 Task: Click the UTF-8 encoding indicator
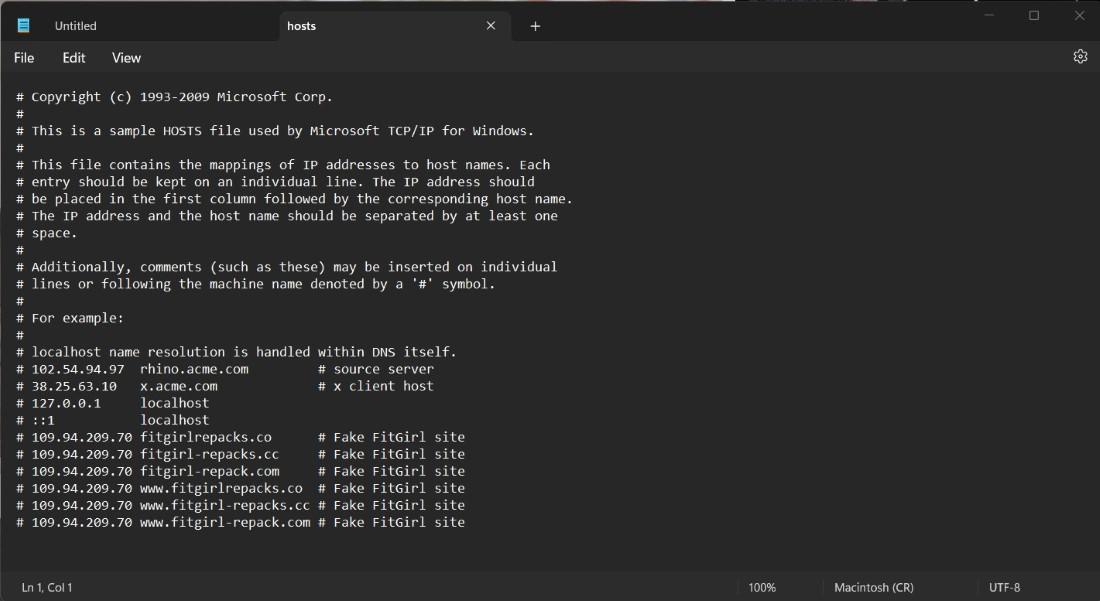pyautogui.click(x=1005, y=588)
